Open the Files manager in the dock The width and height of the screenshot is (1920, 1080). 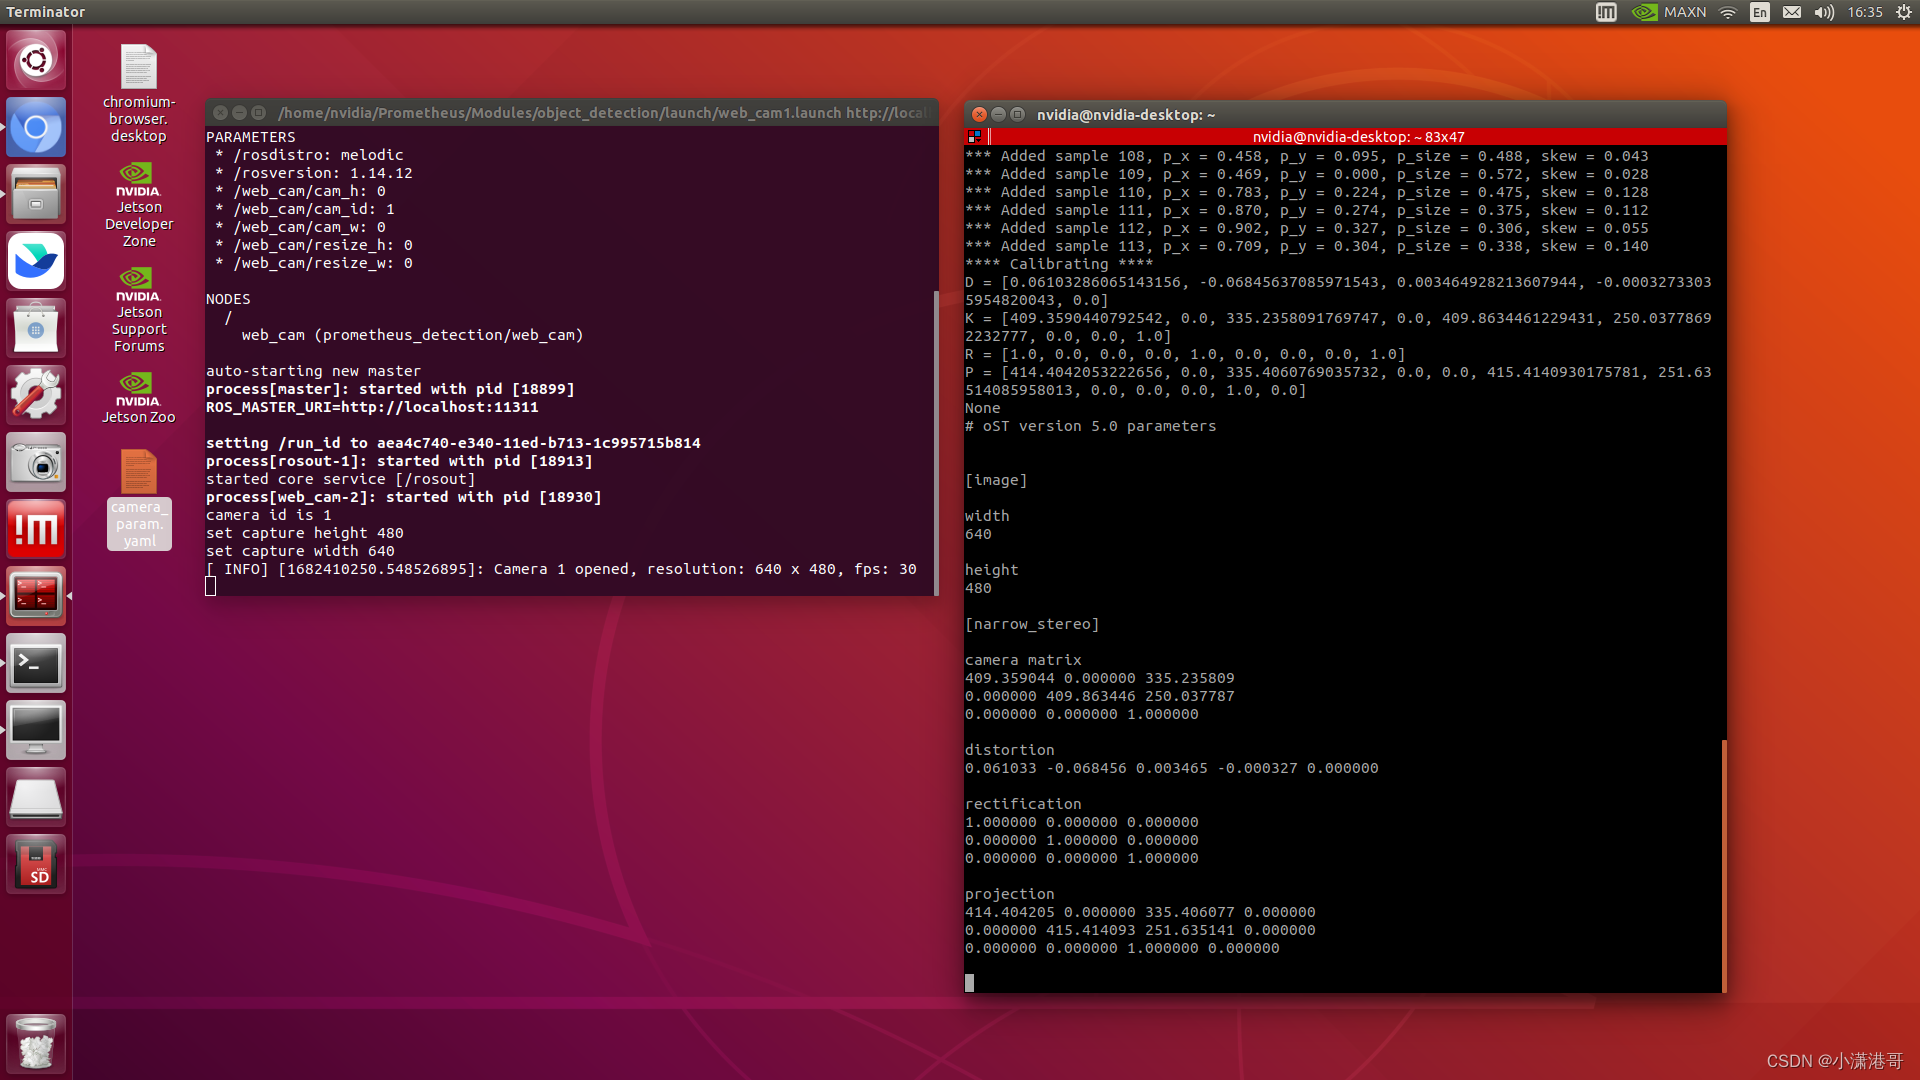pyautogui.click(x=36, y=194)
